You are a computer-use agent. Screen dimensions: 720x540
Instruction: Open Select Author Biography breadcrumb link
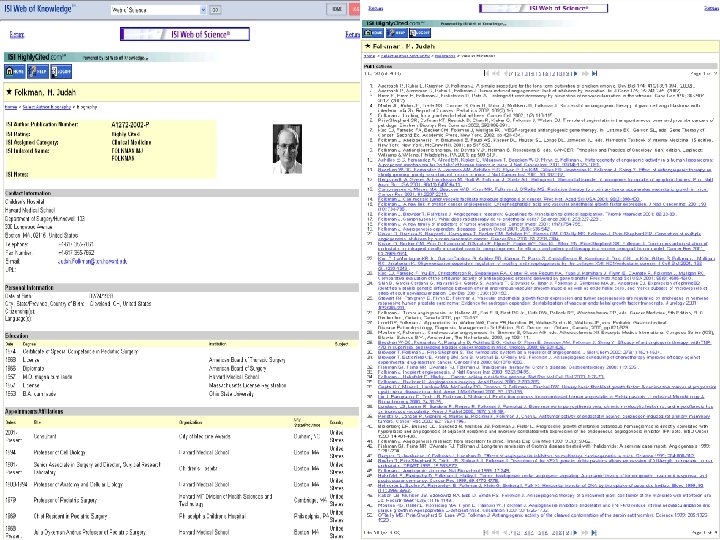point(47,107)
